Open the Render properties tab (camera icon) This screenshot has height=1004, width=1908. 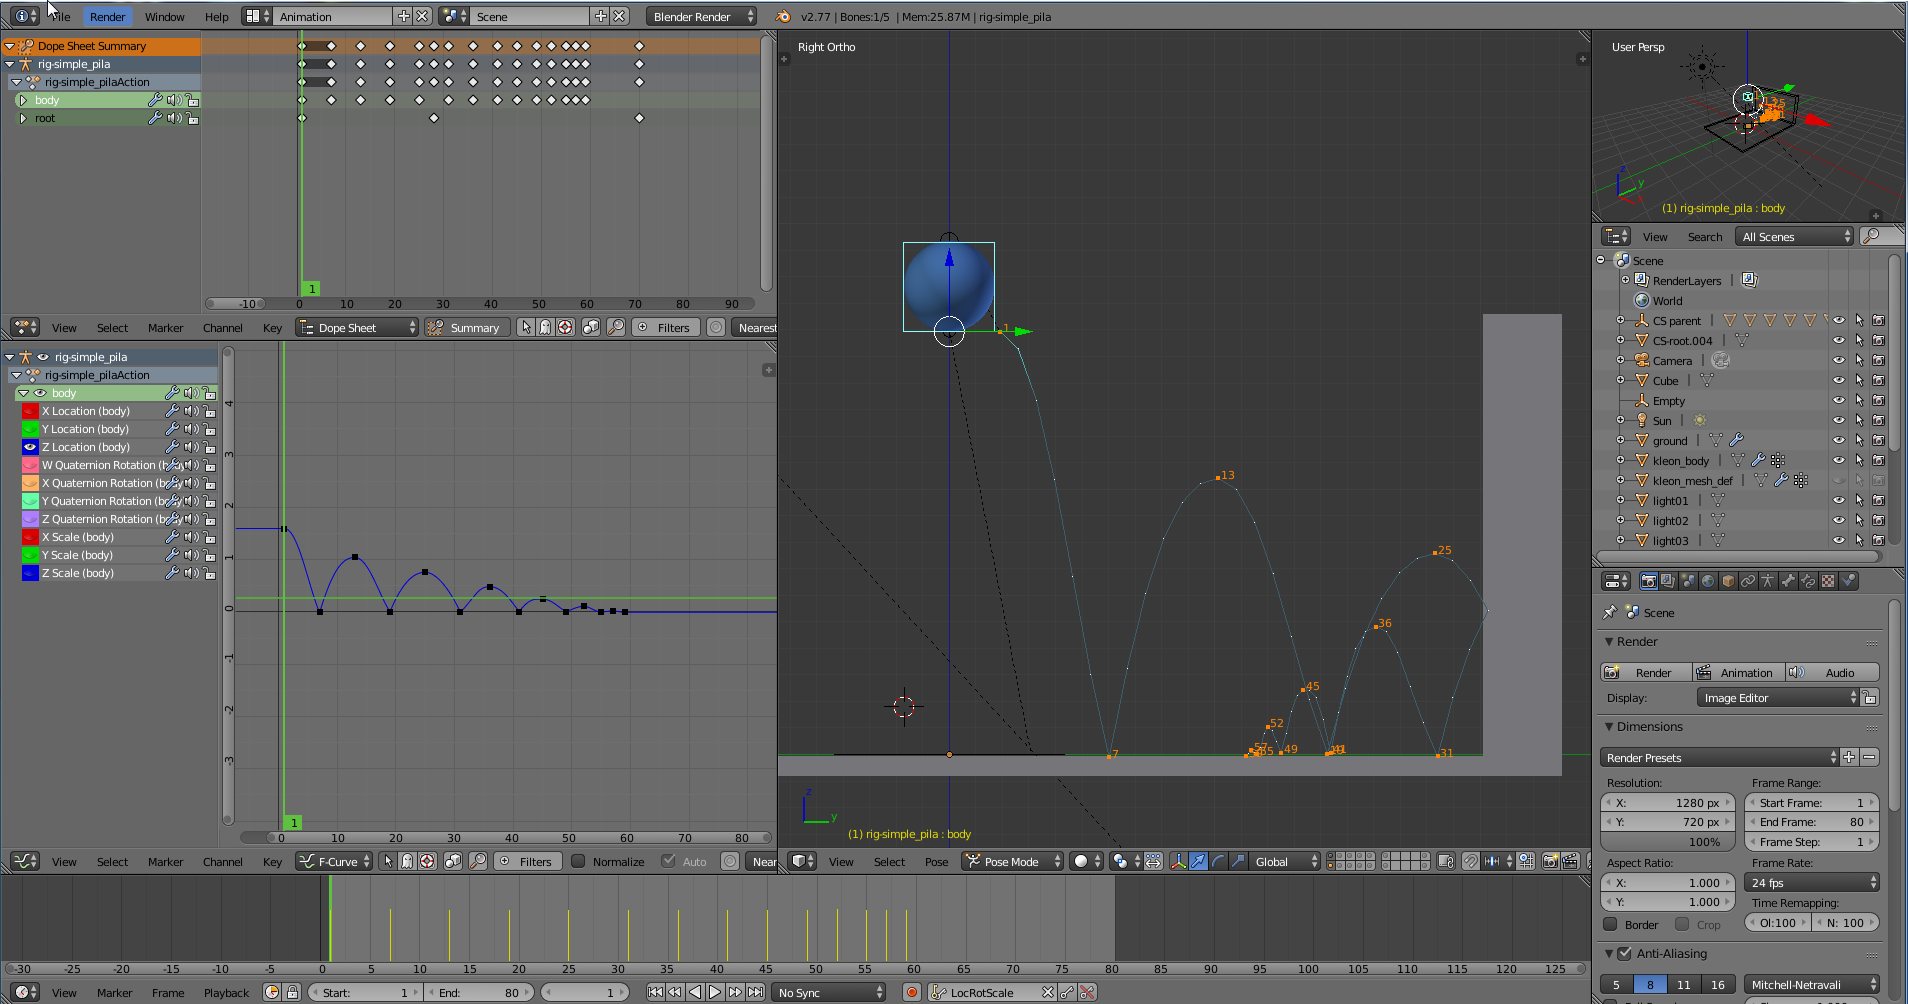click(x=1649, y=581)
